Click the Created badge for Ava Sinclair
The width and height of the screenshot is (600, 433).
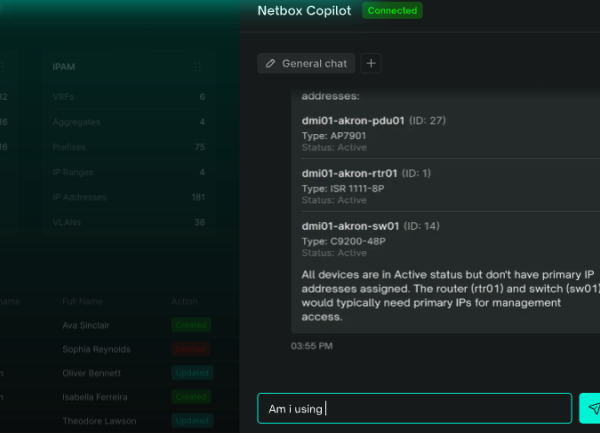click(191, 326)
